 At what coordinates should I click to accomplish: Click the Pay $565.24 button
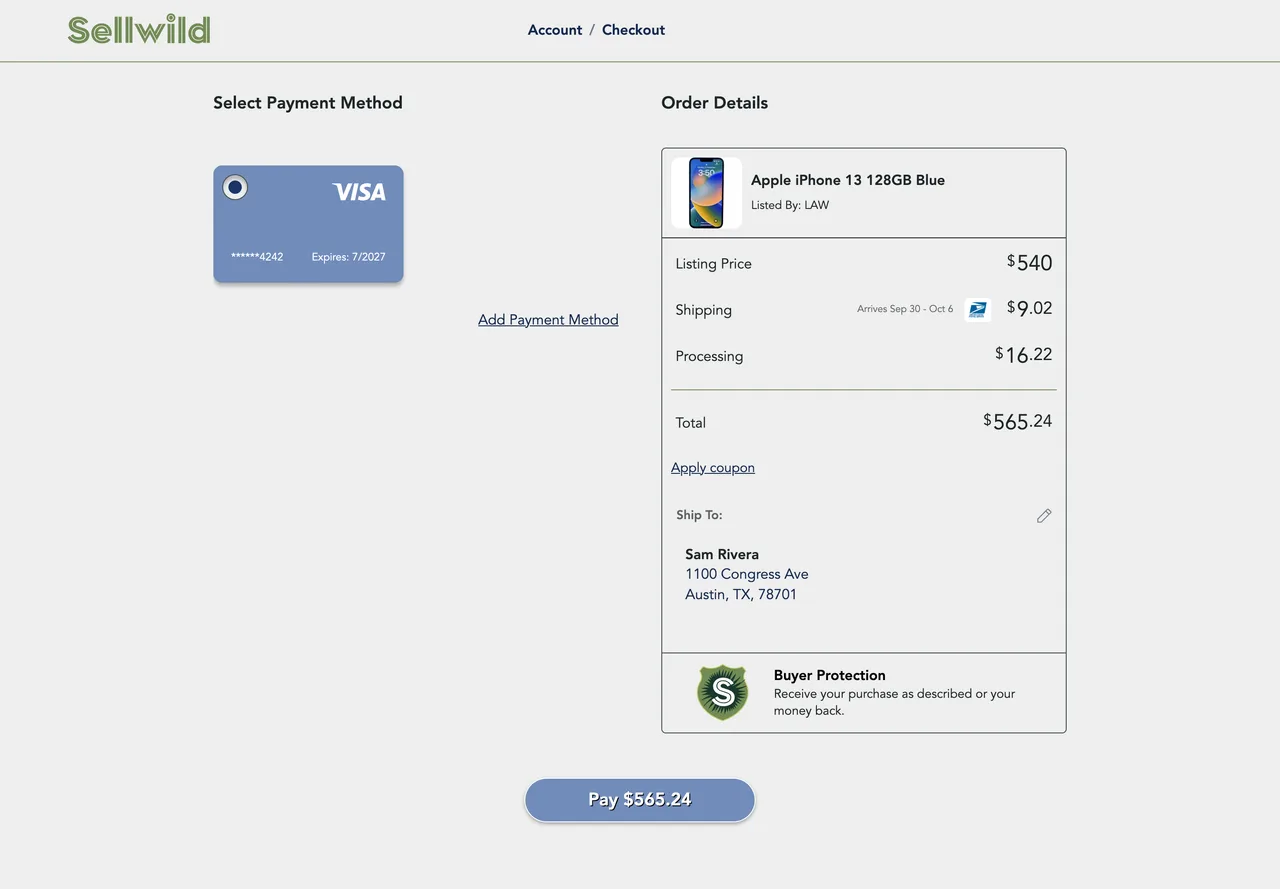click(640, 800)
